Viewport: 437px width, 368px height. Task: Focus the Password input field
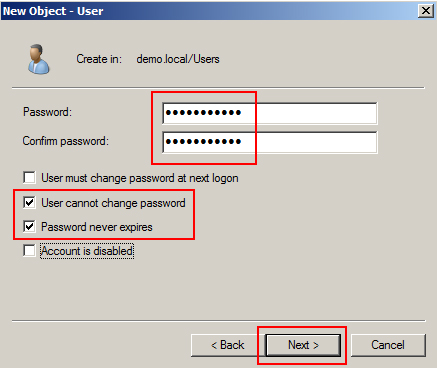click(x=270, y=113)
